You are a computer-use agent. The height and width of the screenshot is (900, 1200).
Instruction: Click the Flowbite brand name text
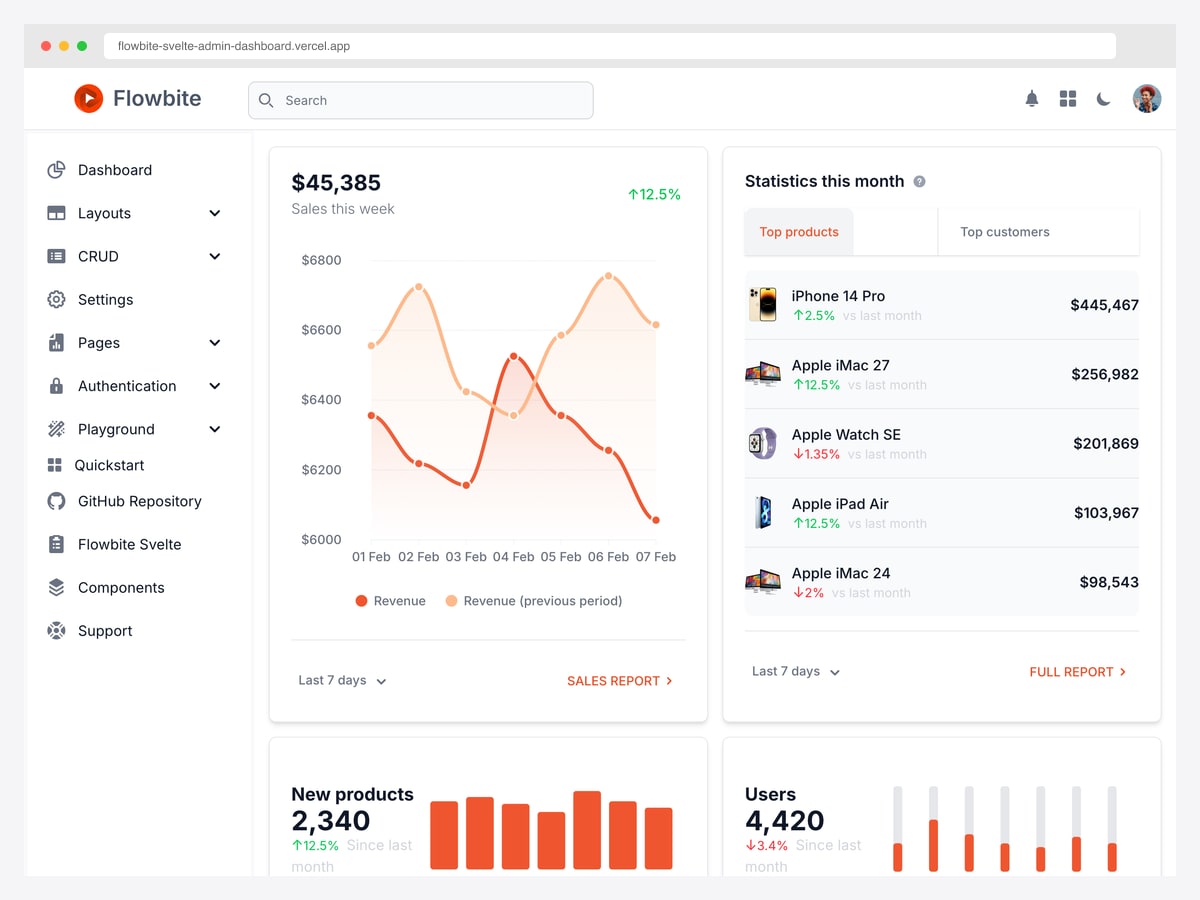point(157,98)
